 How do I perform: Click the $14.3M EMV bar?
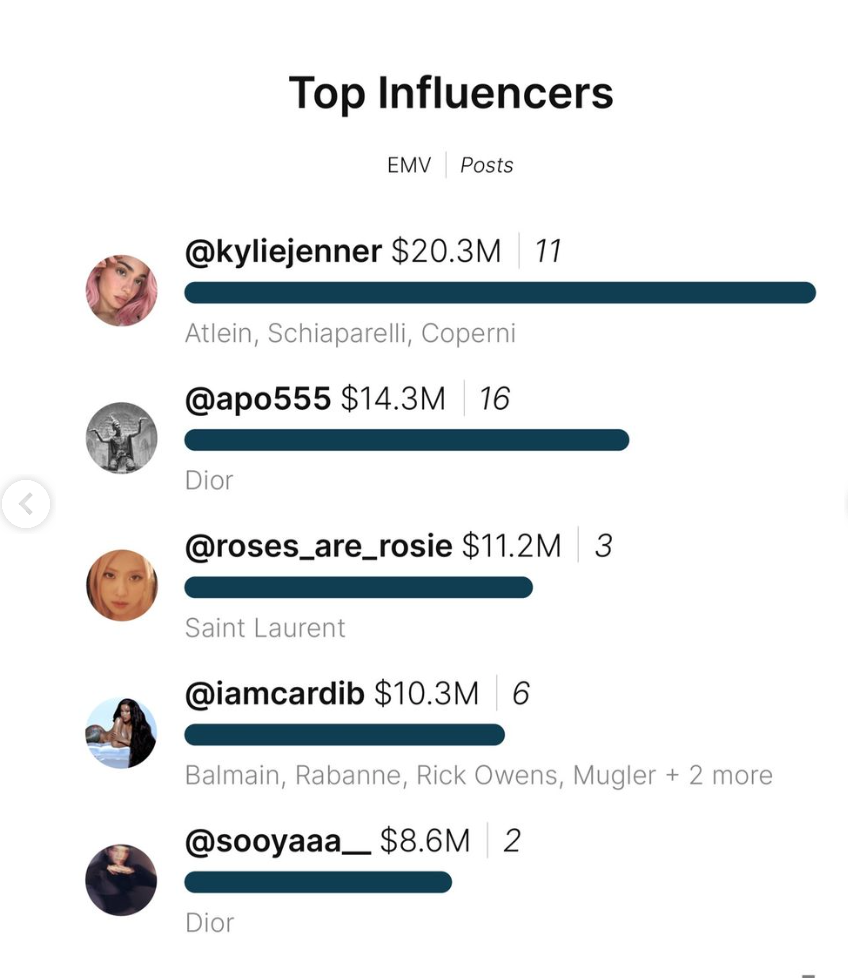pyautogui.click(x=407, y=440)
